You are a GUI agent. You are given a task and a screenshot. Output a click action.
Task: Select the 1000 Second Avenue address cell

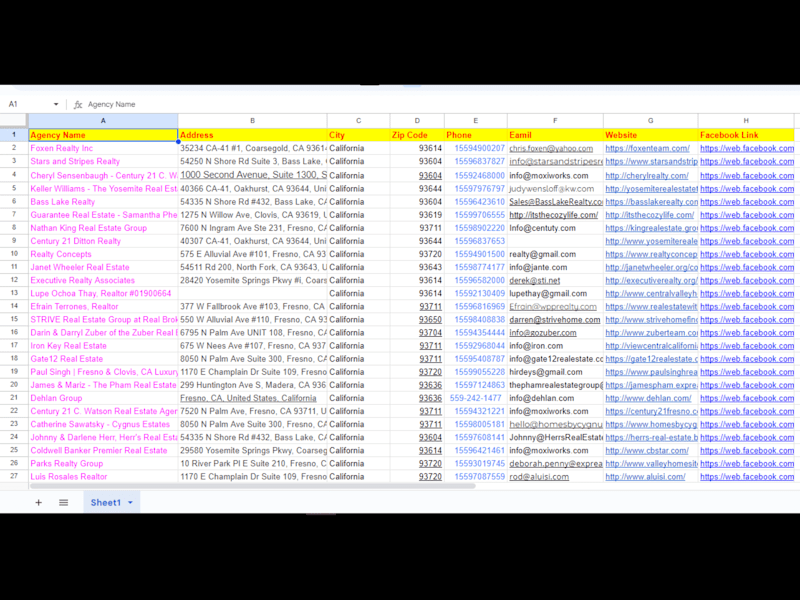point(253,175)
